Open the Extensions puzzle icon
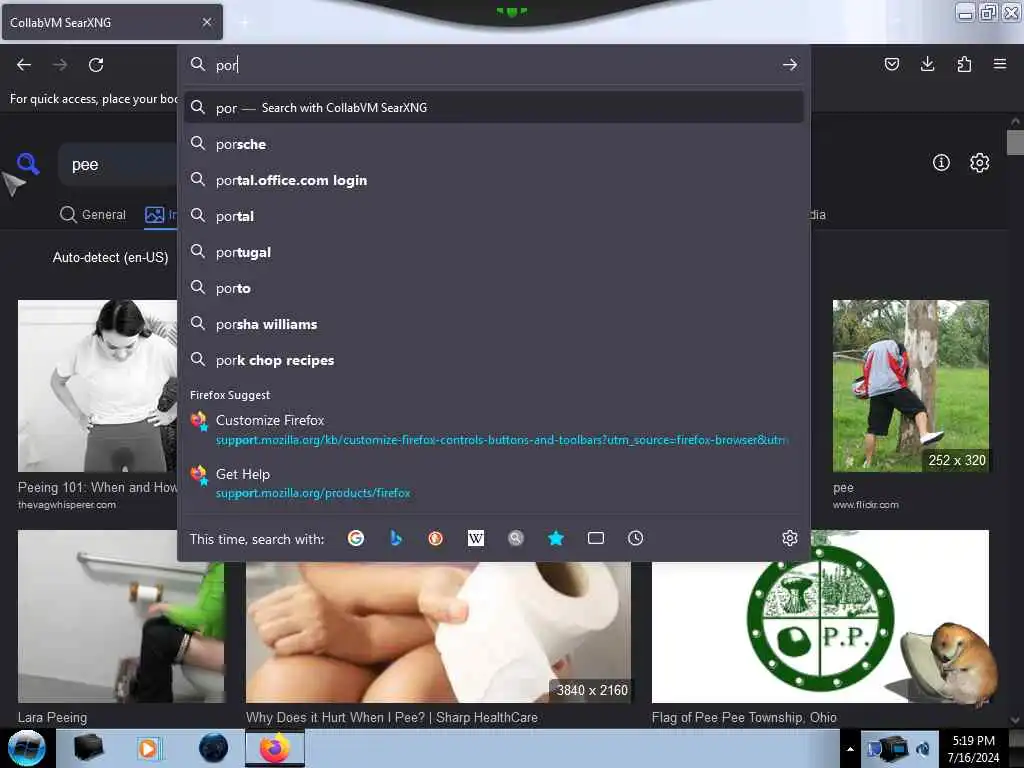This screenshot has width=1024, height=768. (x=964, y=64)
